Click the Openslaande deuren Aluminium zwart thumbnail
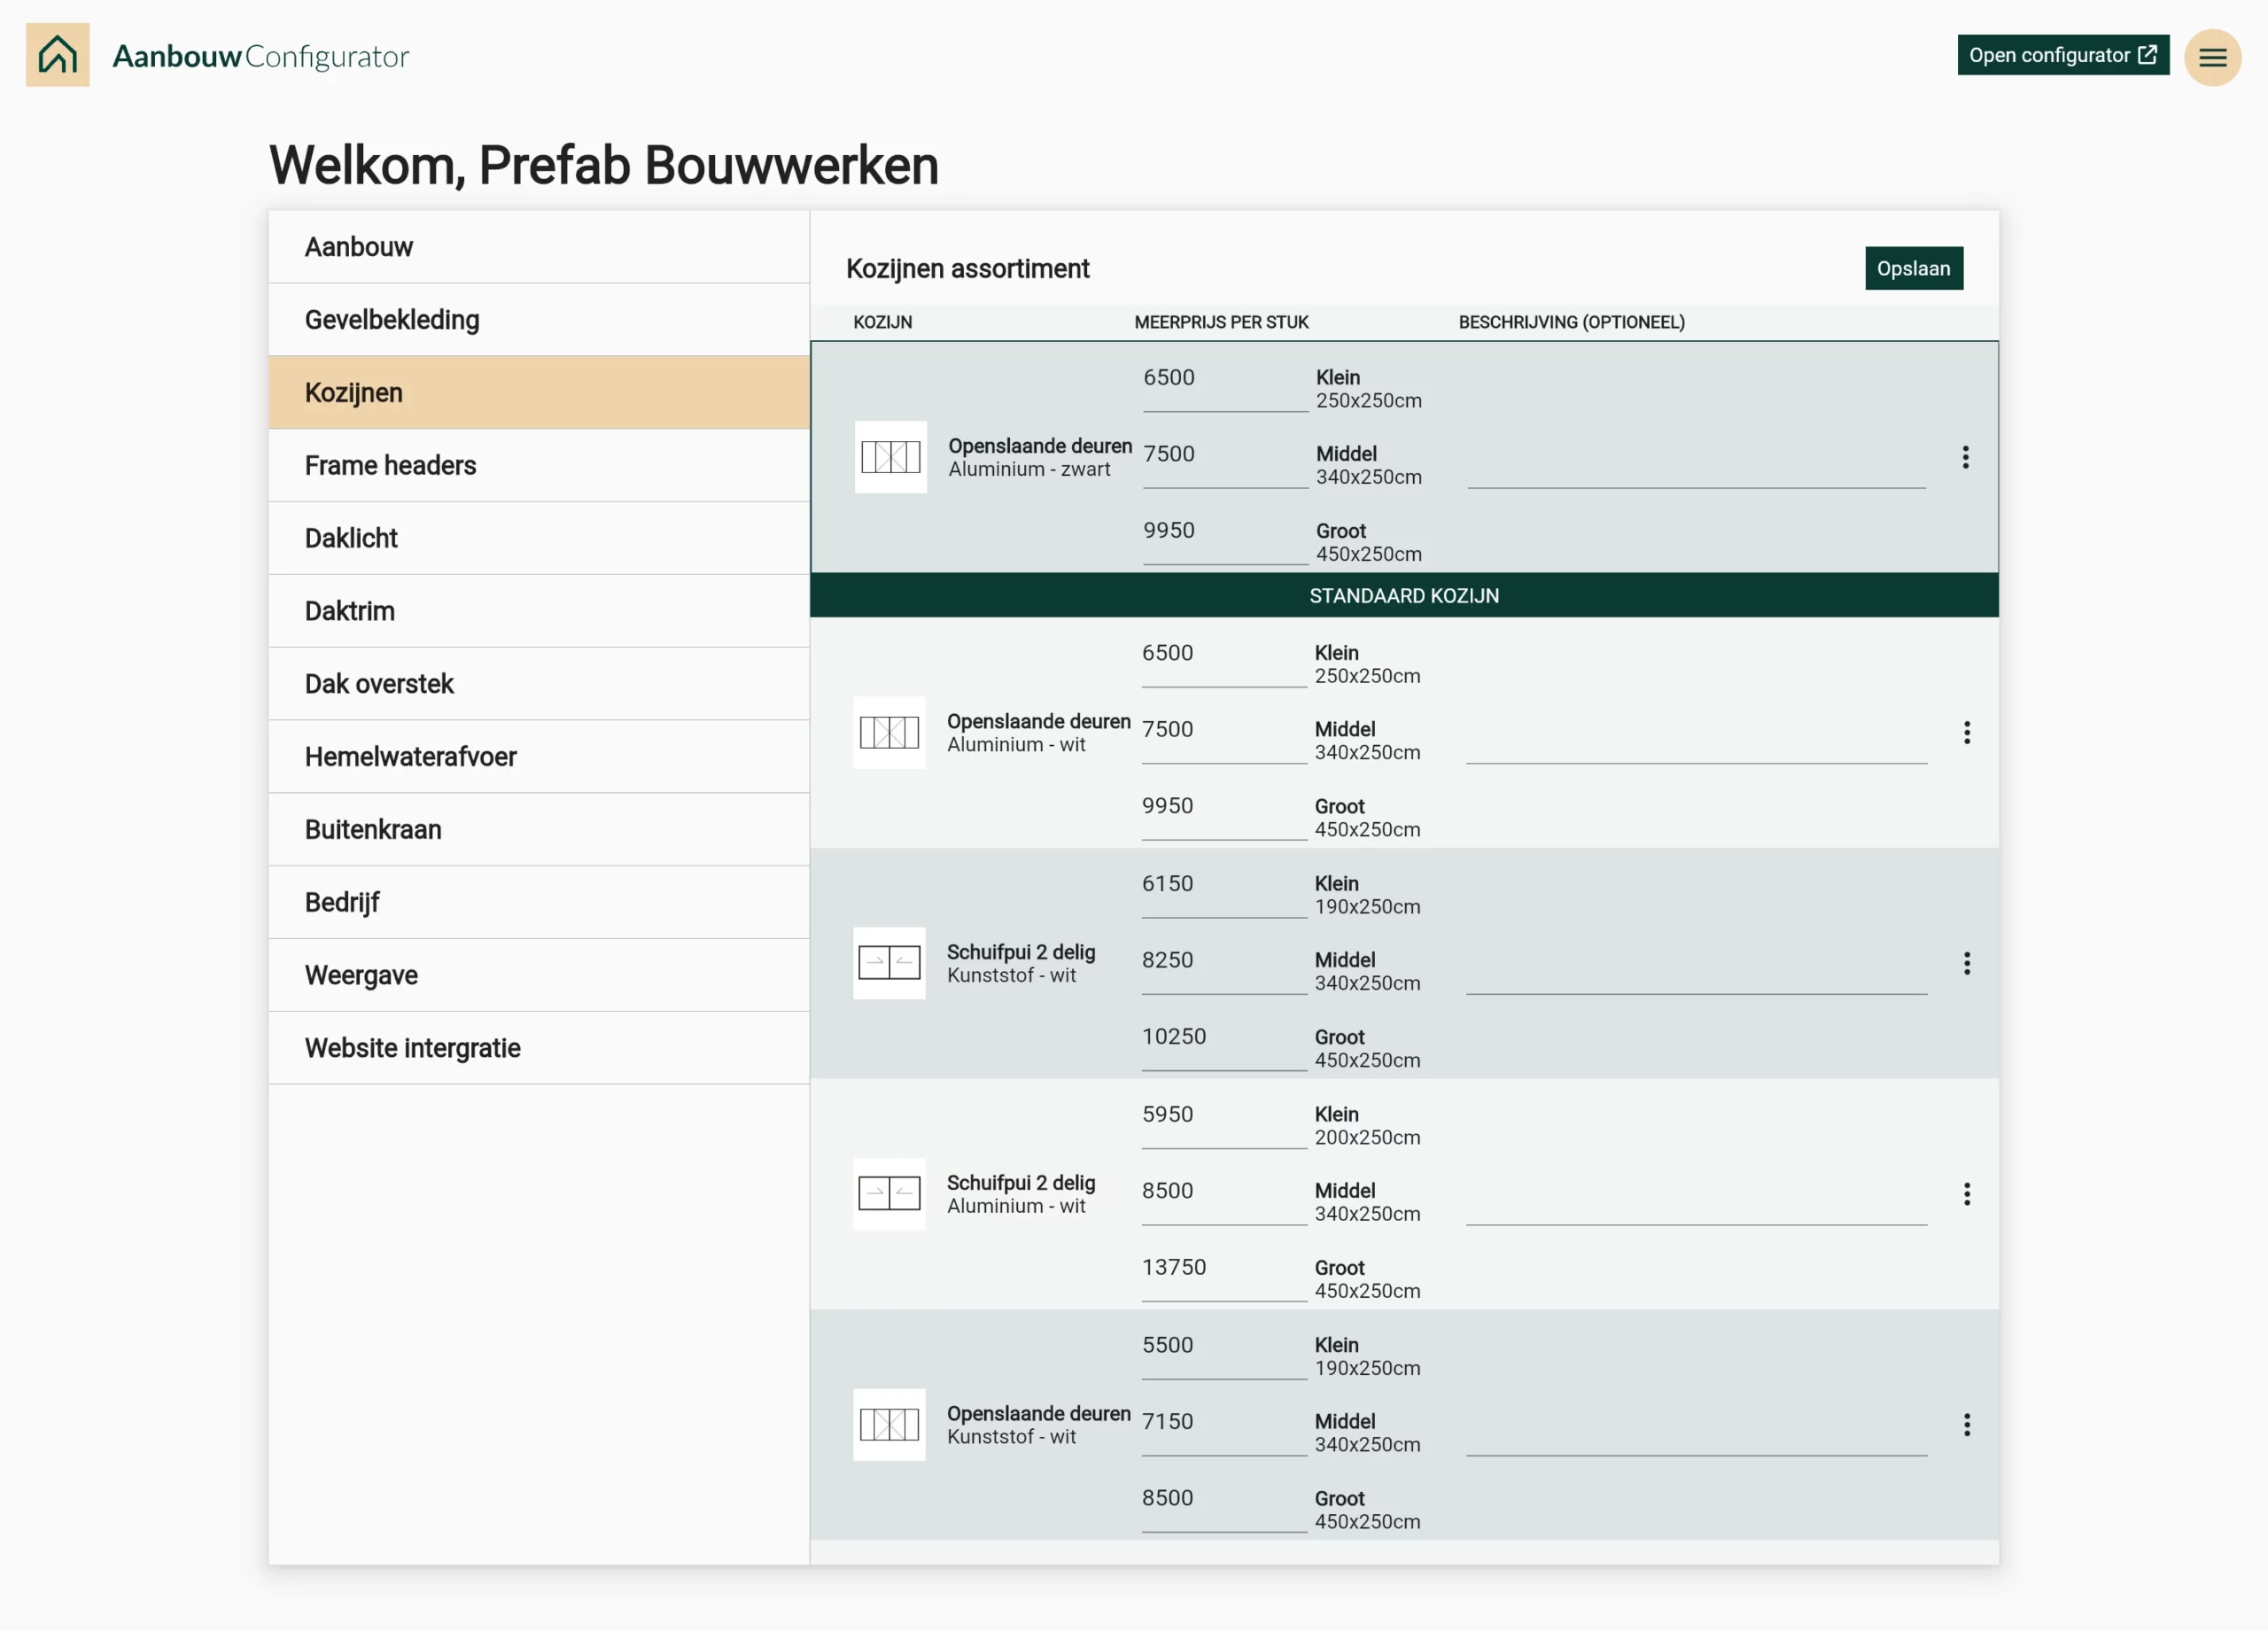This screenshot has height=1631, width=2268. (890, 457)
